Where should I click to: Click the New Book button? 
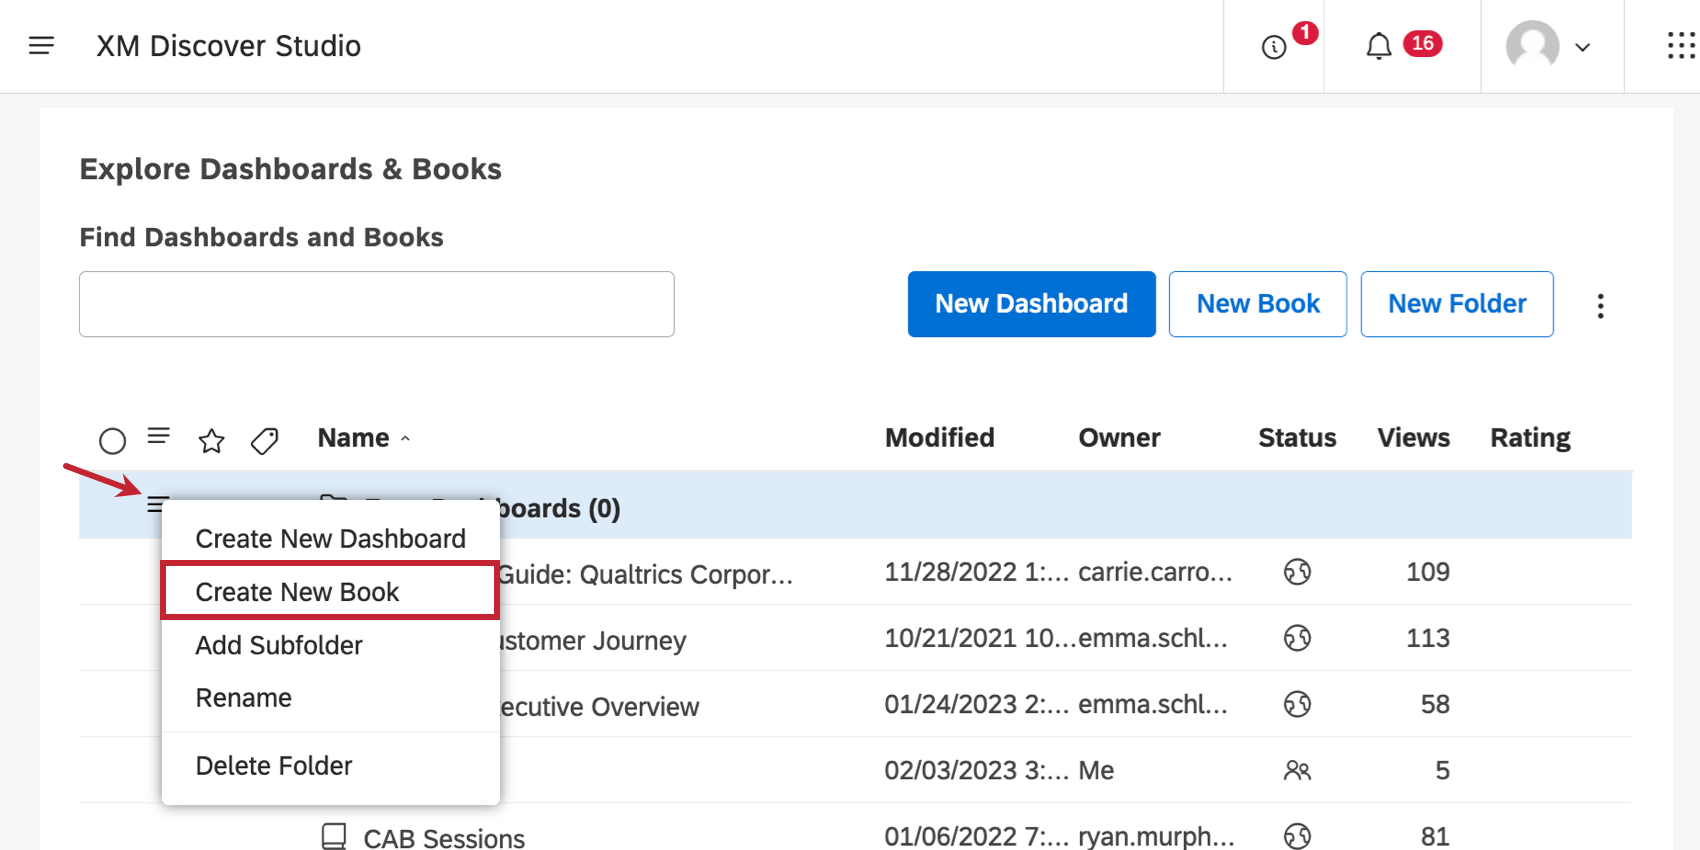pyautogui.click(x=1257, y=304)
